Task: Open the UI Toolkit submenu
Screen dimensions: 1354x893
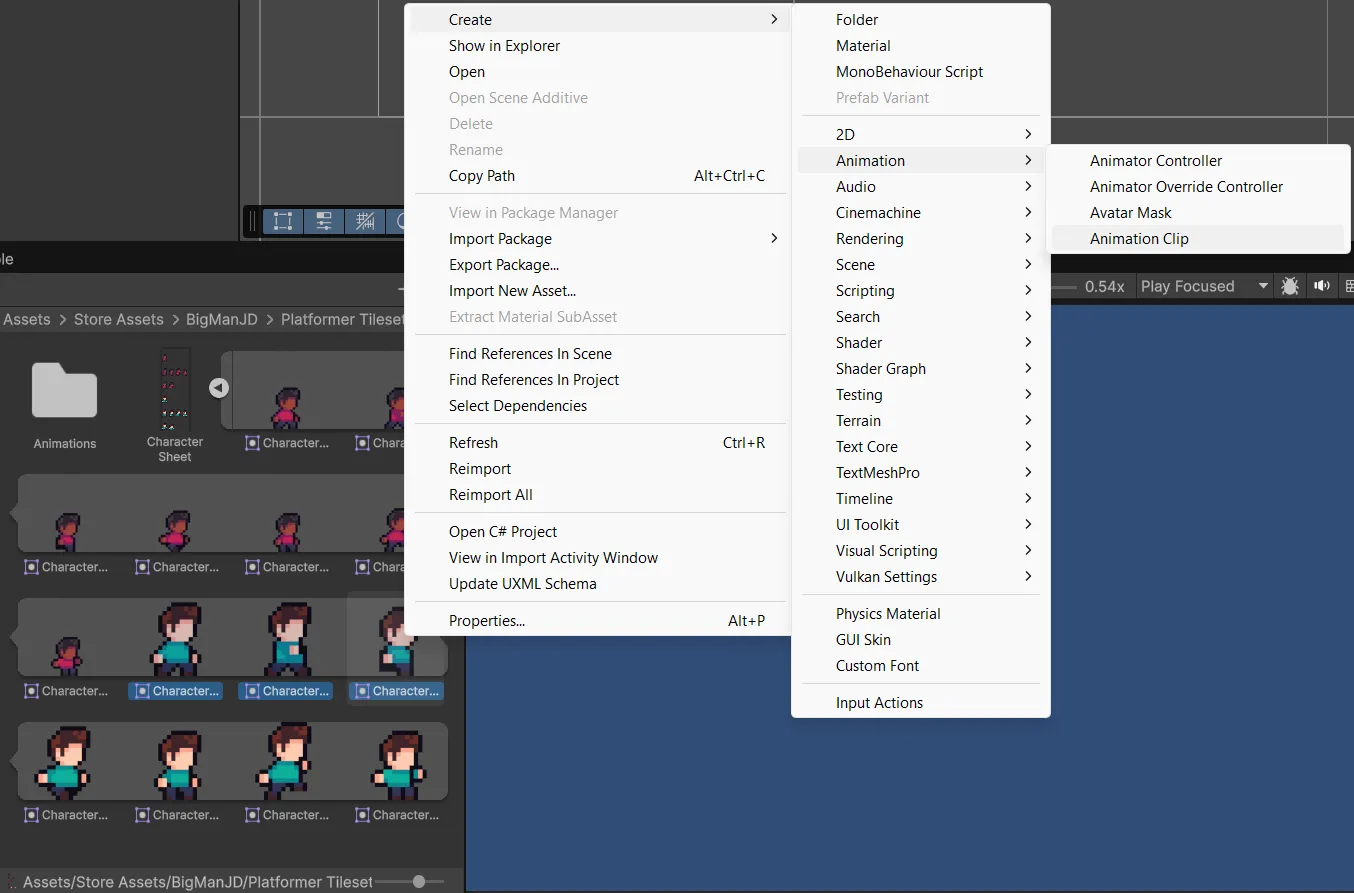Action: (x=920, y=525)
